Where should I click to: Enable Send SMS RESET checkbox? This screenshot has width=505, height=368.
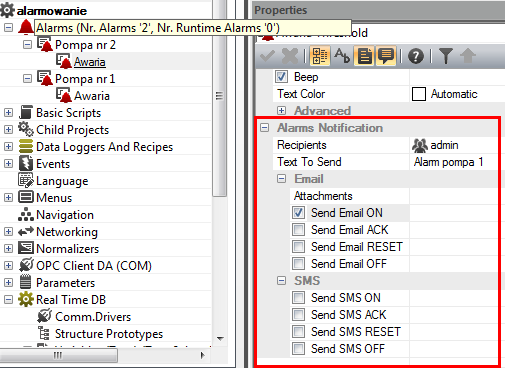298,332
